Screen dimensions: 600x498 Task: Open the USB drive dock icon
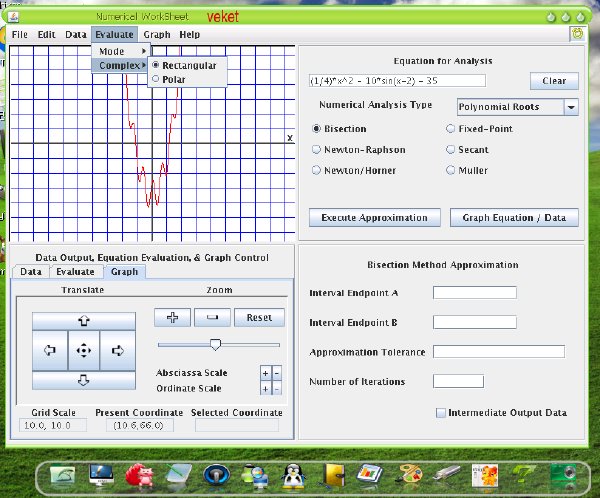[447, 474]
